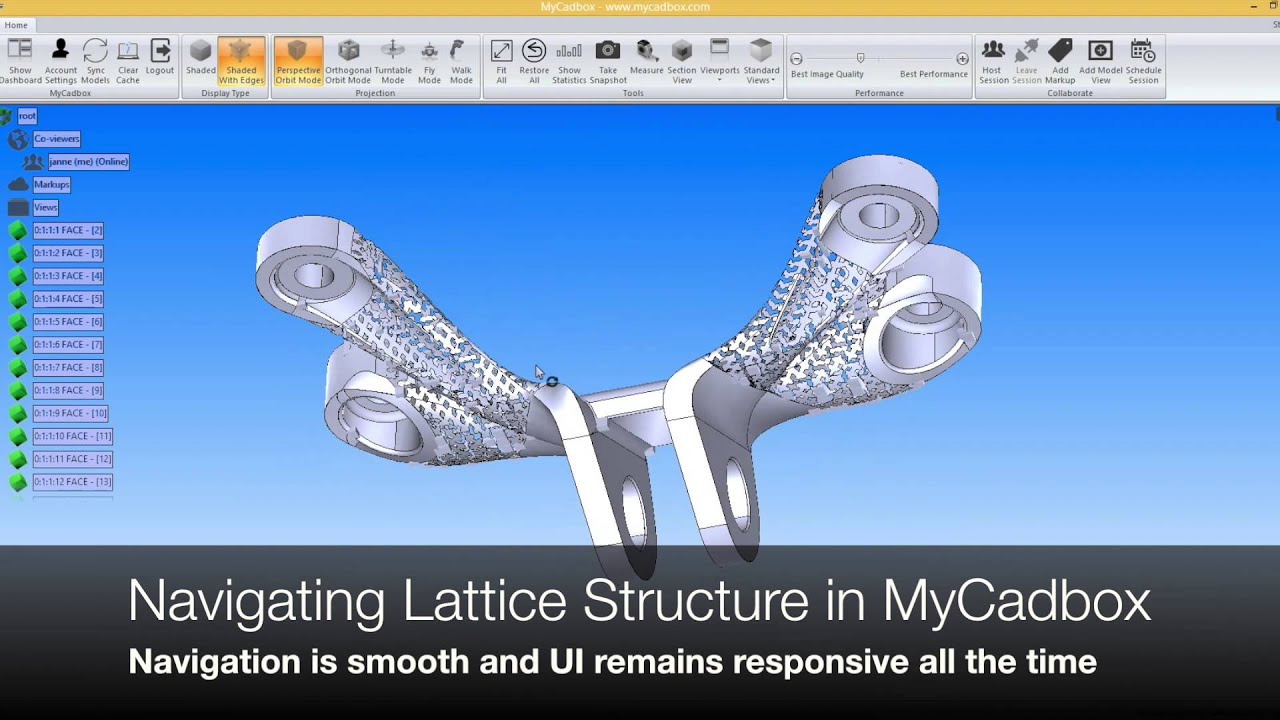Click green cube icon of FACE - [10]
Screen dimensions: 1280x720
click(x=18, y=414)
